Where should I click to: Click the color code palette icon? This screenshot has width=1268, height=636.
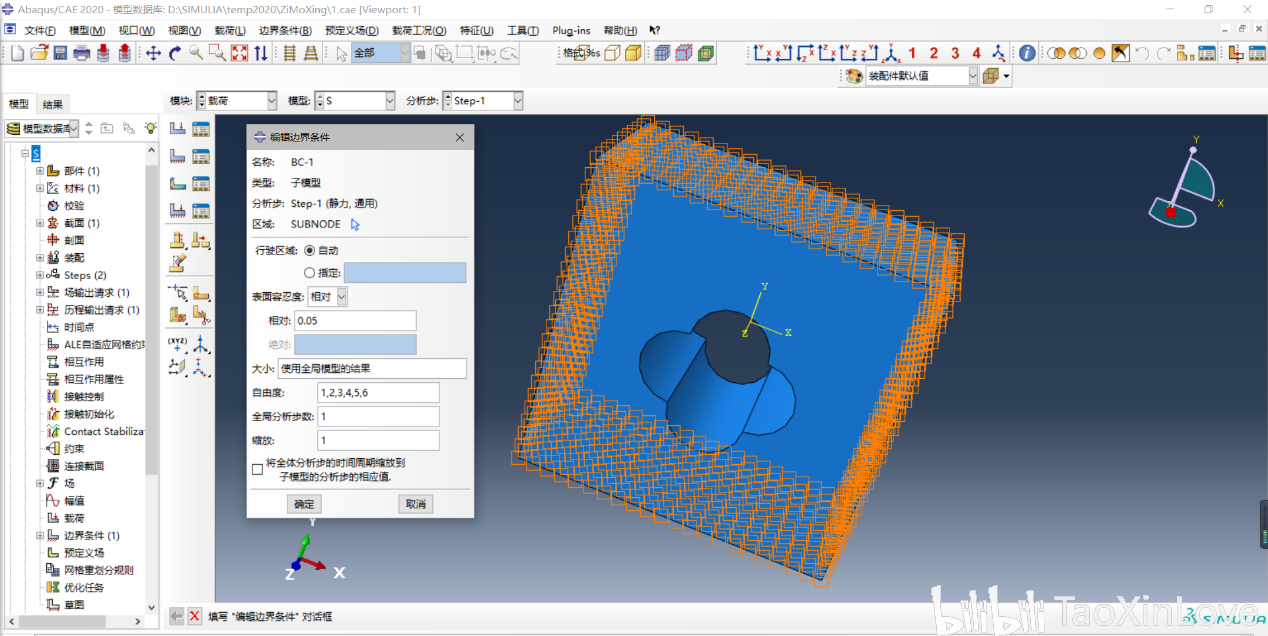(x=853, y=76)
